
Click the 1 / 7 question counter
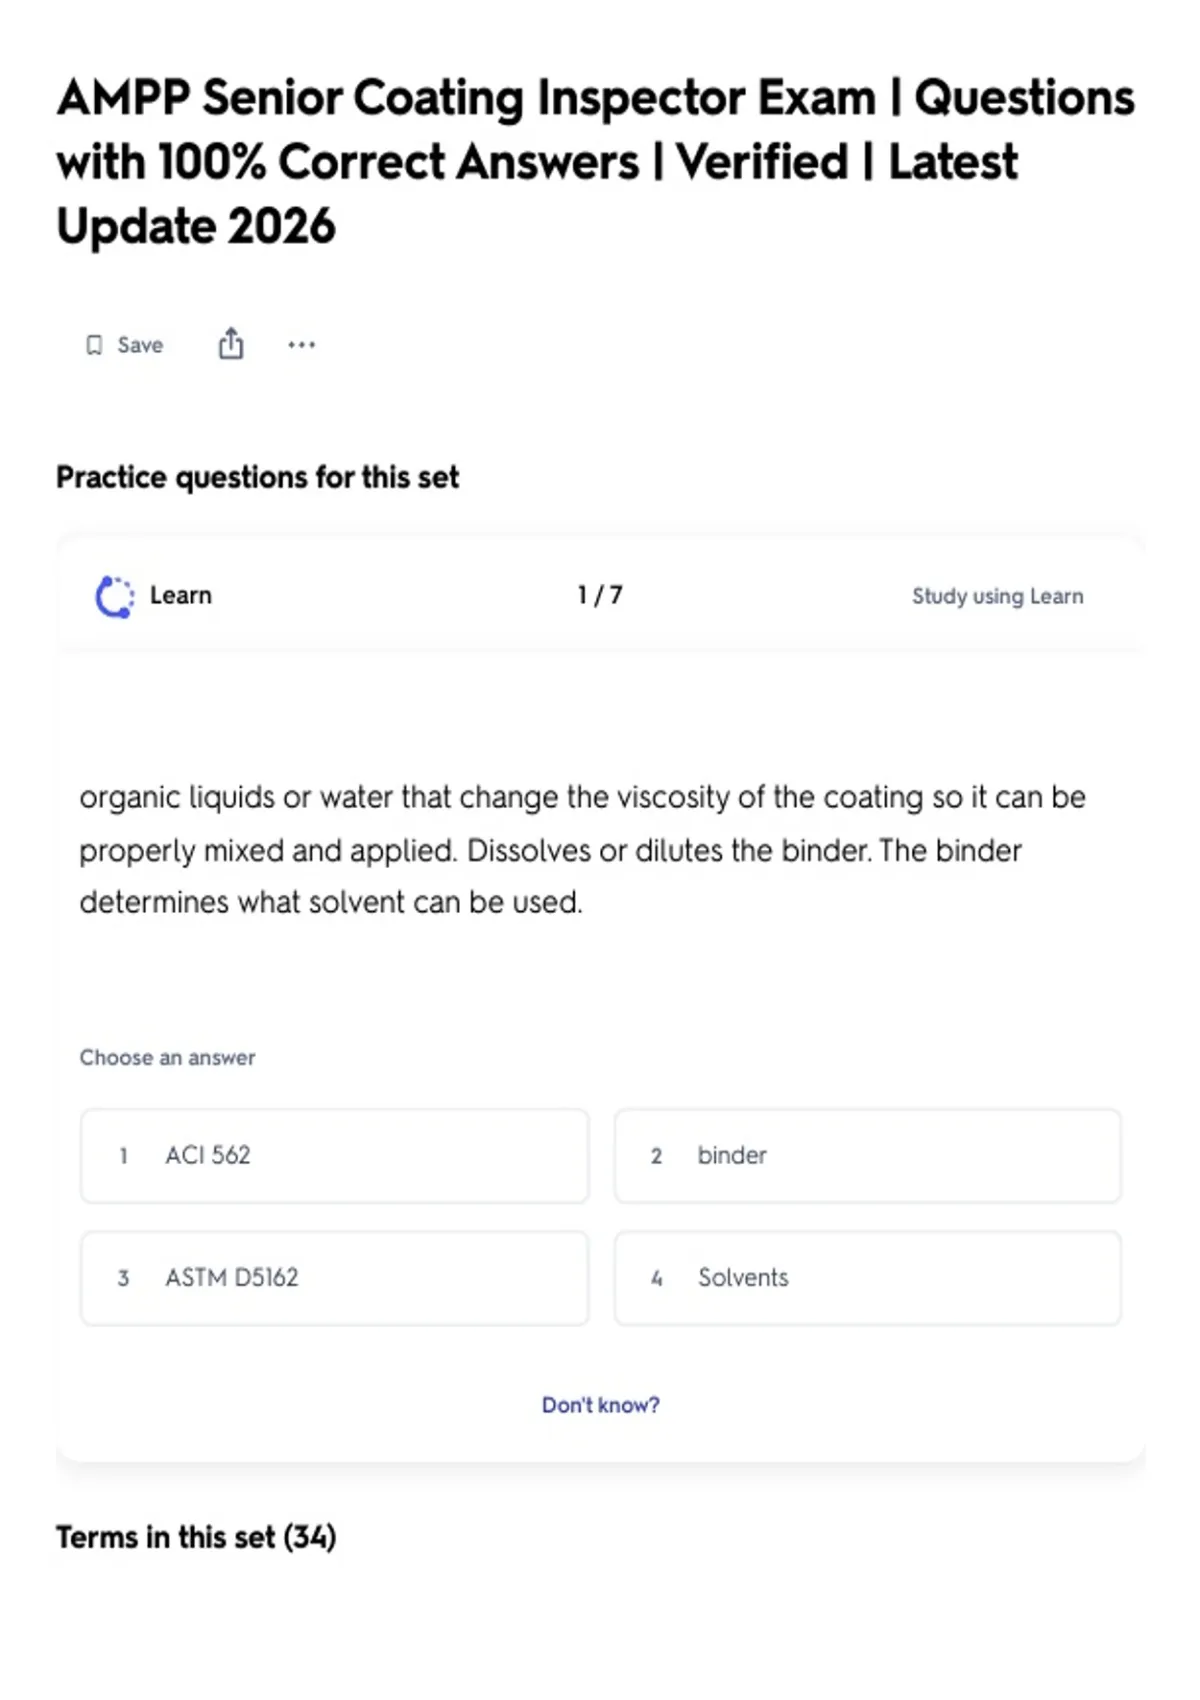point(600,595)
